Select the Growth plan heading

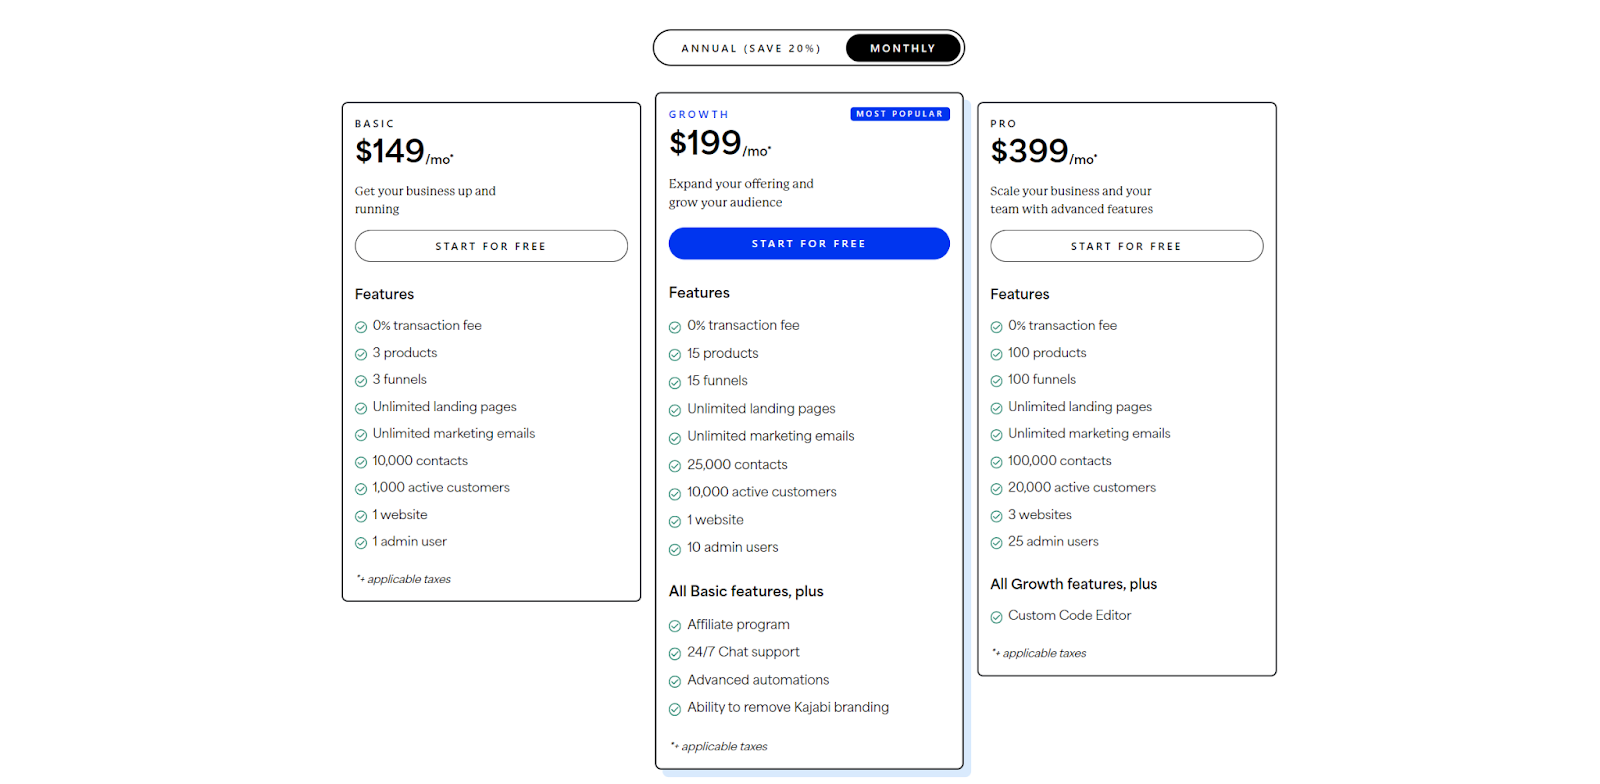699,114
